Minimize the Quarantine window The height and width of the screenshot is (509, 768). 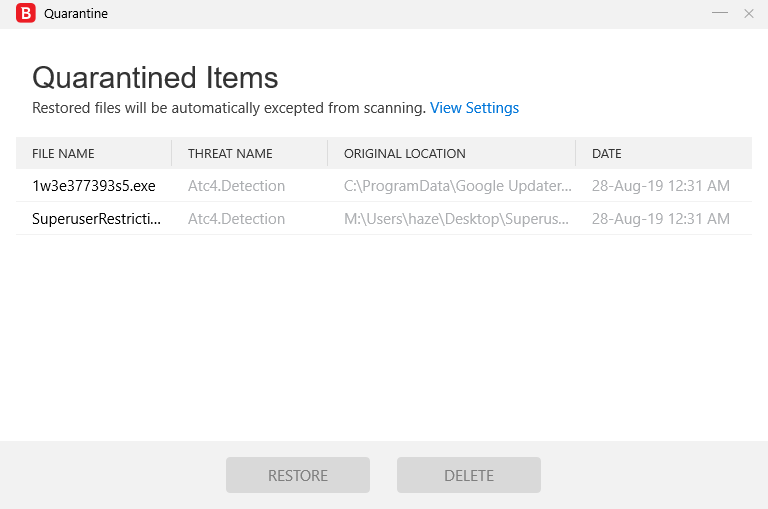[x=719, y=13]
